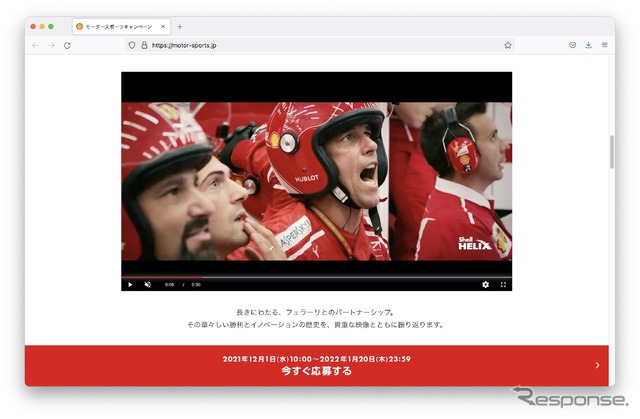Click the Ferrari pit crew video frame
This screenshot has height=419, width=640.
pyautogui.click(x=316, y=181)
